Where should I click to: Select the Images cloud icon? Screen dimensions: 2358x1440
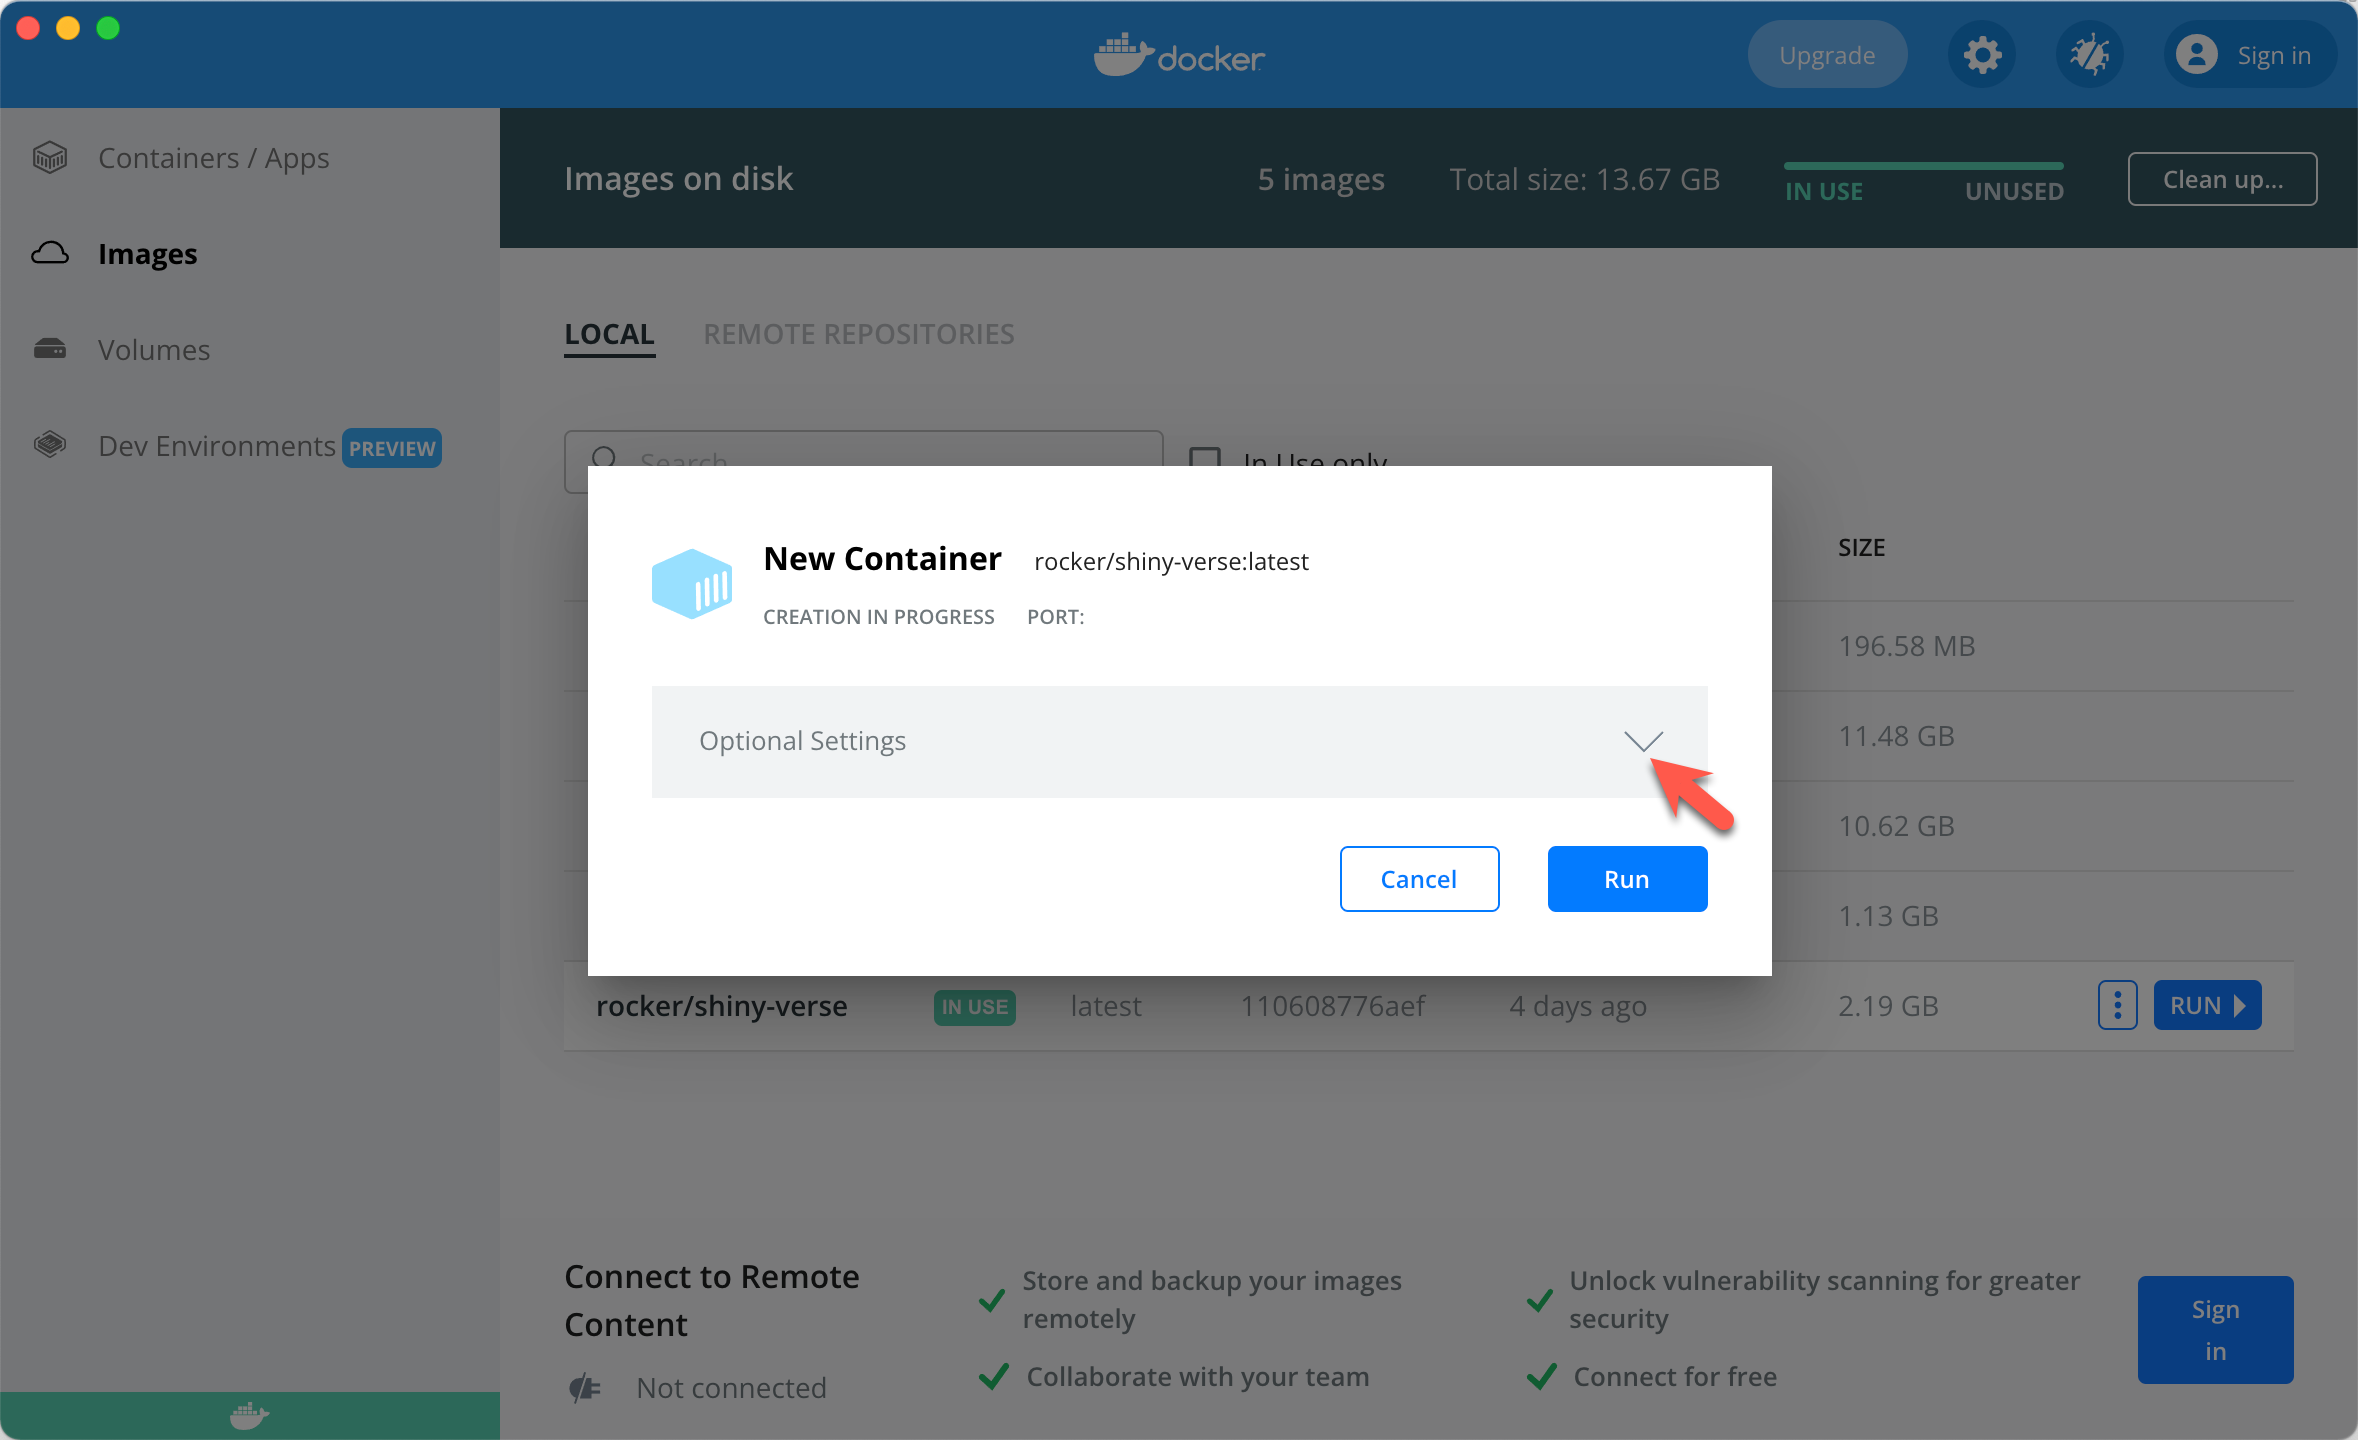[x=50, y=253]
